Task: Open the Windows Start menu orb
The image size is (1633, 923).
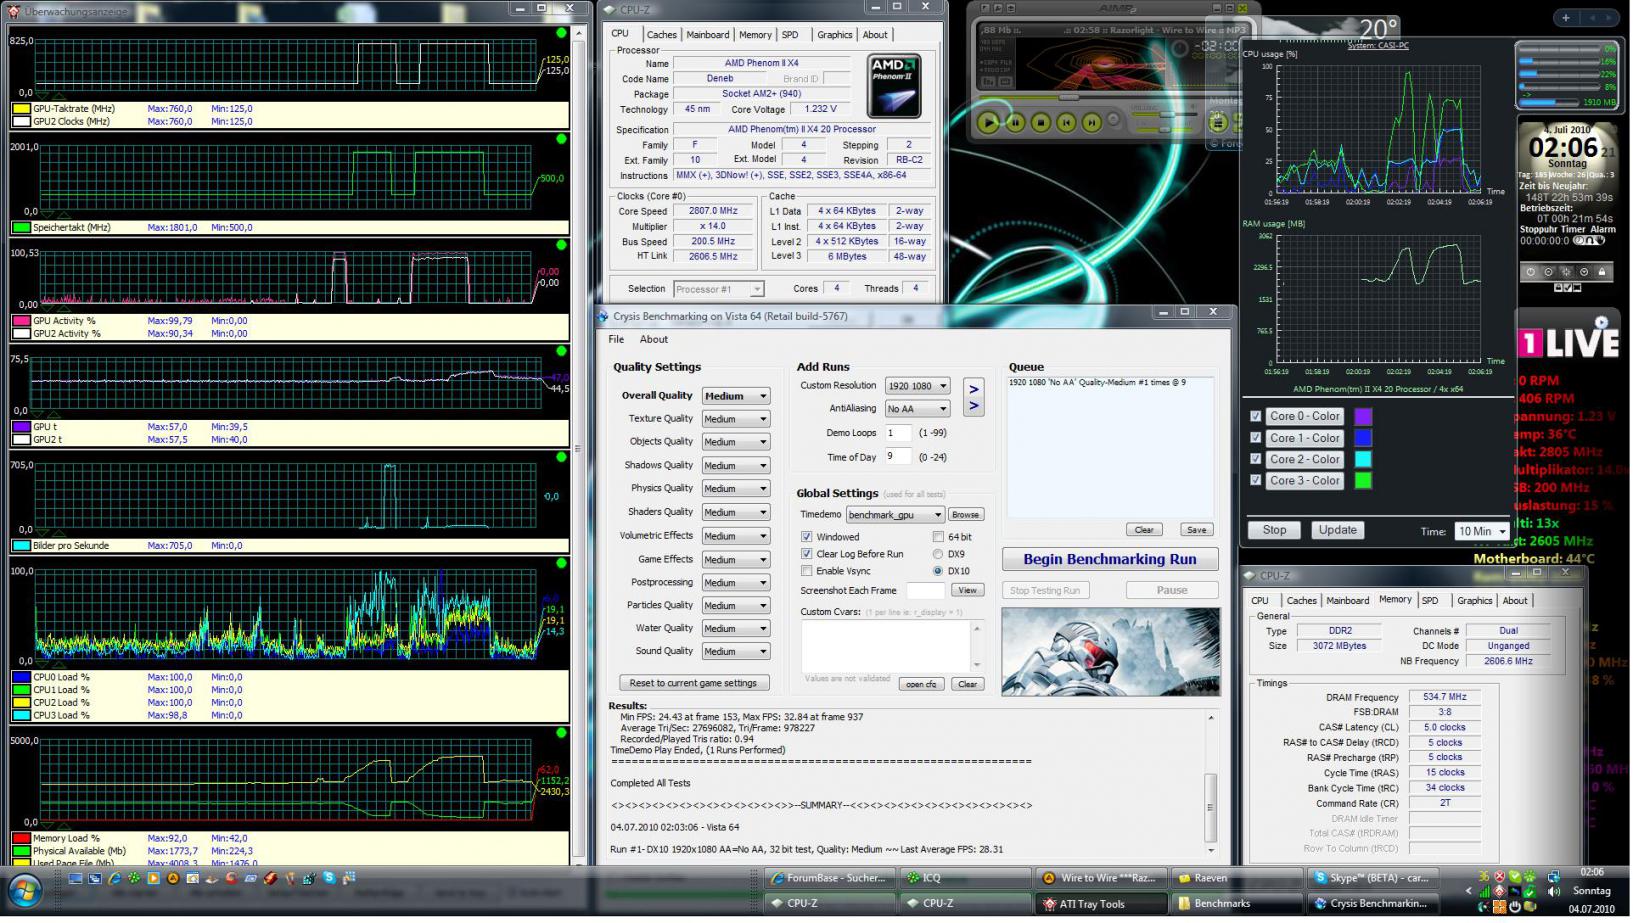Action: (25, 889)
